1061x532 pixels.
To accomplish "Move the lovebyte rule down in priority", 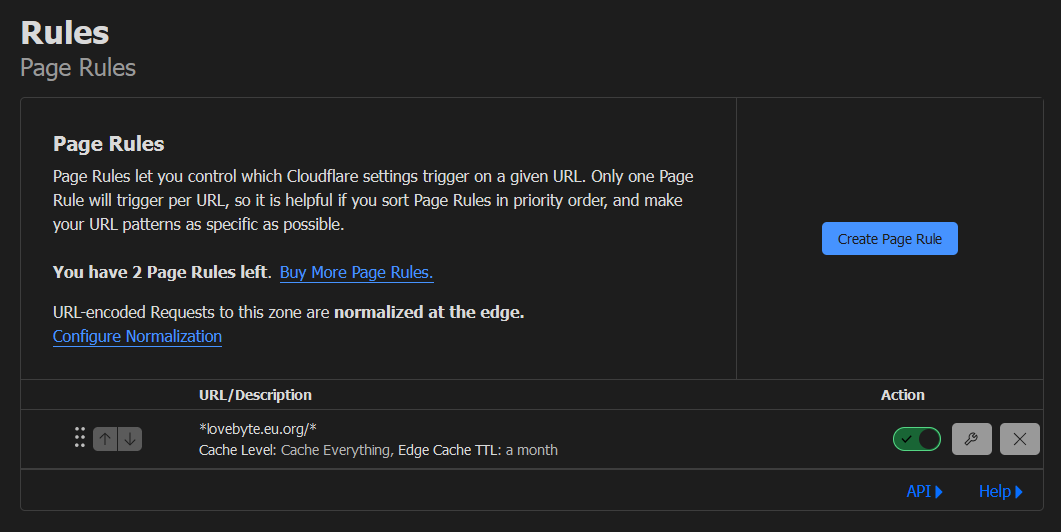I will (130, 439).
